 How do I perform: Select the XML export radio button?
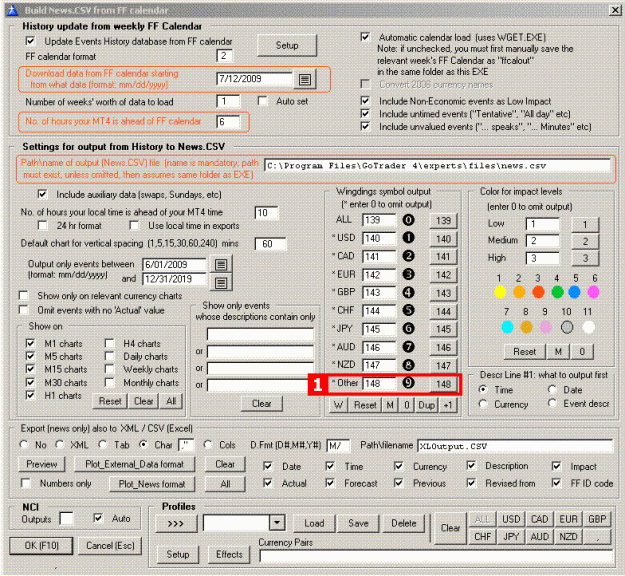tap(60, 444)
